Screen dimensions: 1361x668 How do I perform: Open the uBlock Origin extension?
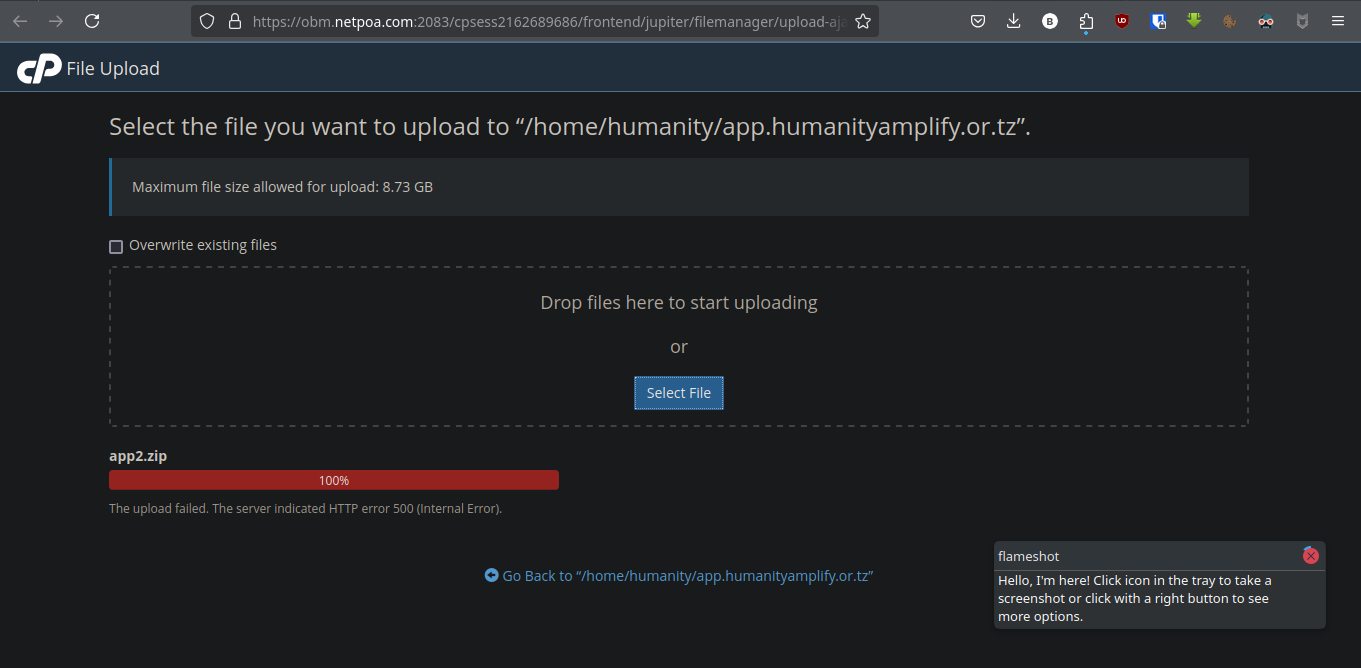(1122, 21)
